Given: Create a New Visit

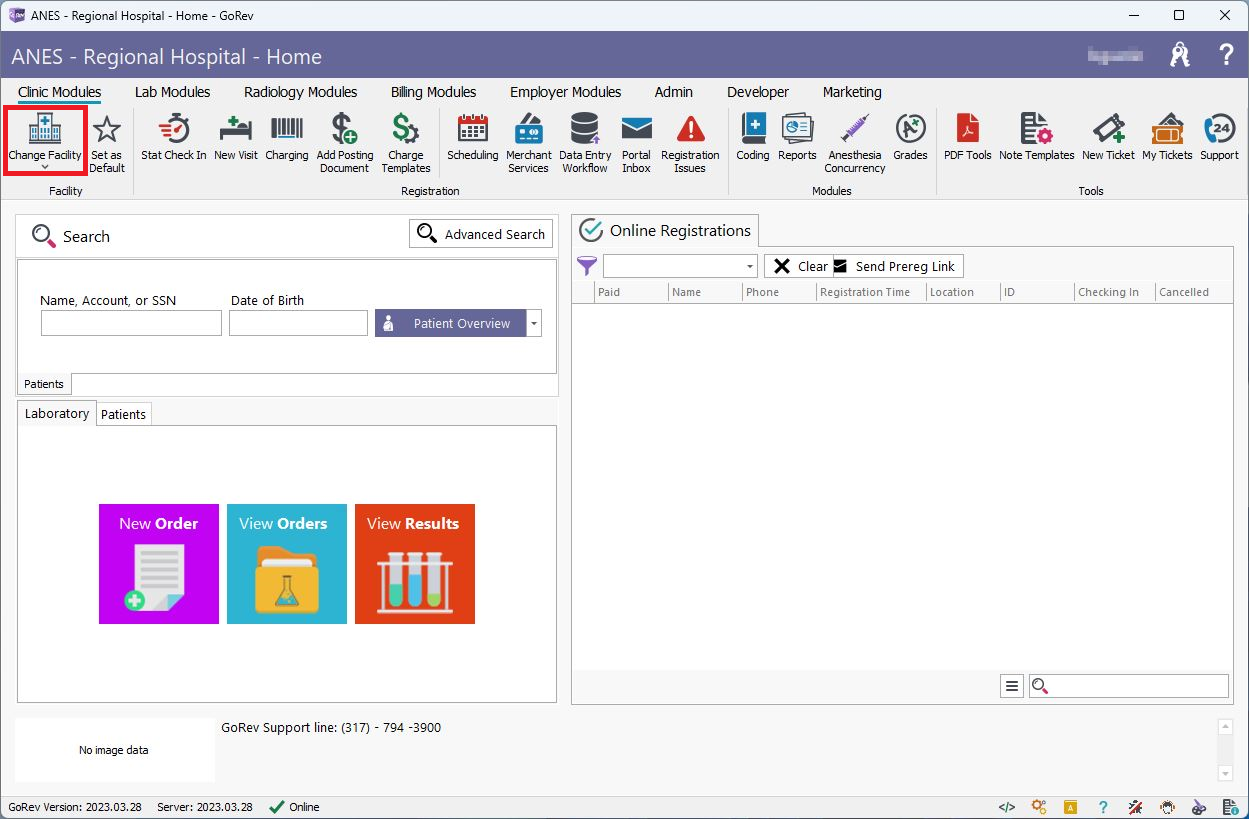Looking at the screenshot, I should (236, 137).
